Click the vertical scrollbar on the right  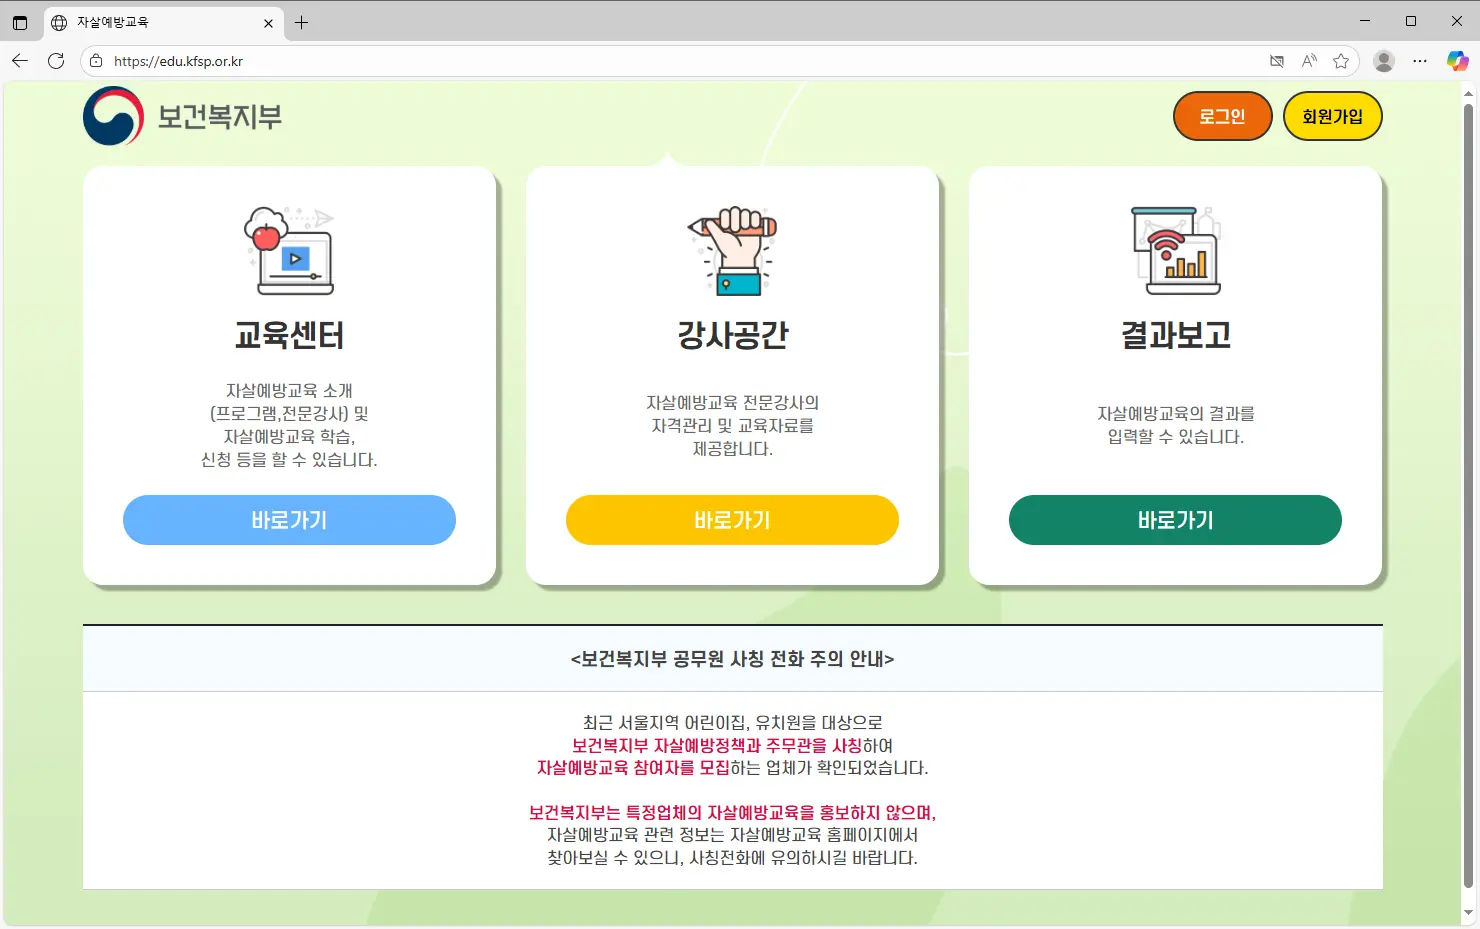point(1468,400)
